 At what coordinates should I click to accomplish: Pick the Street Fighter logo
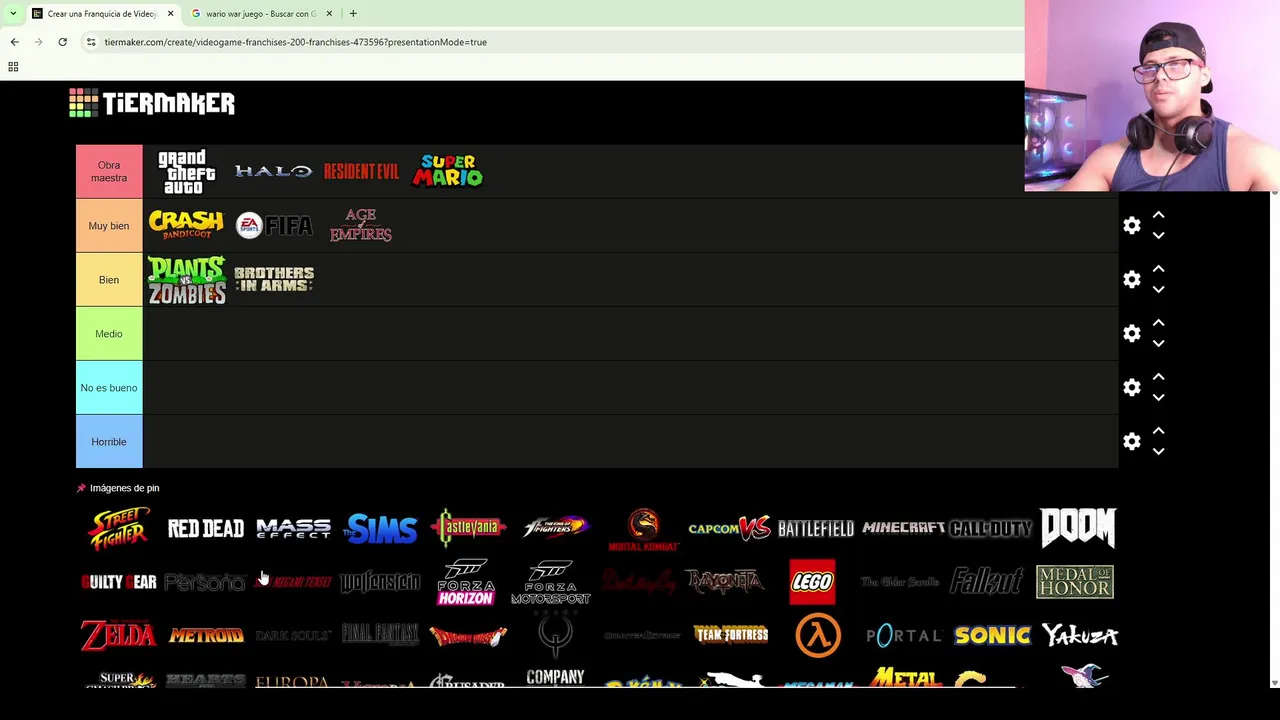click(119, 528)
